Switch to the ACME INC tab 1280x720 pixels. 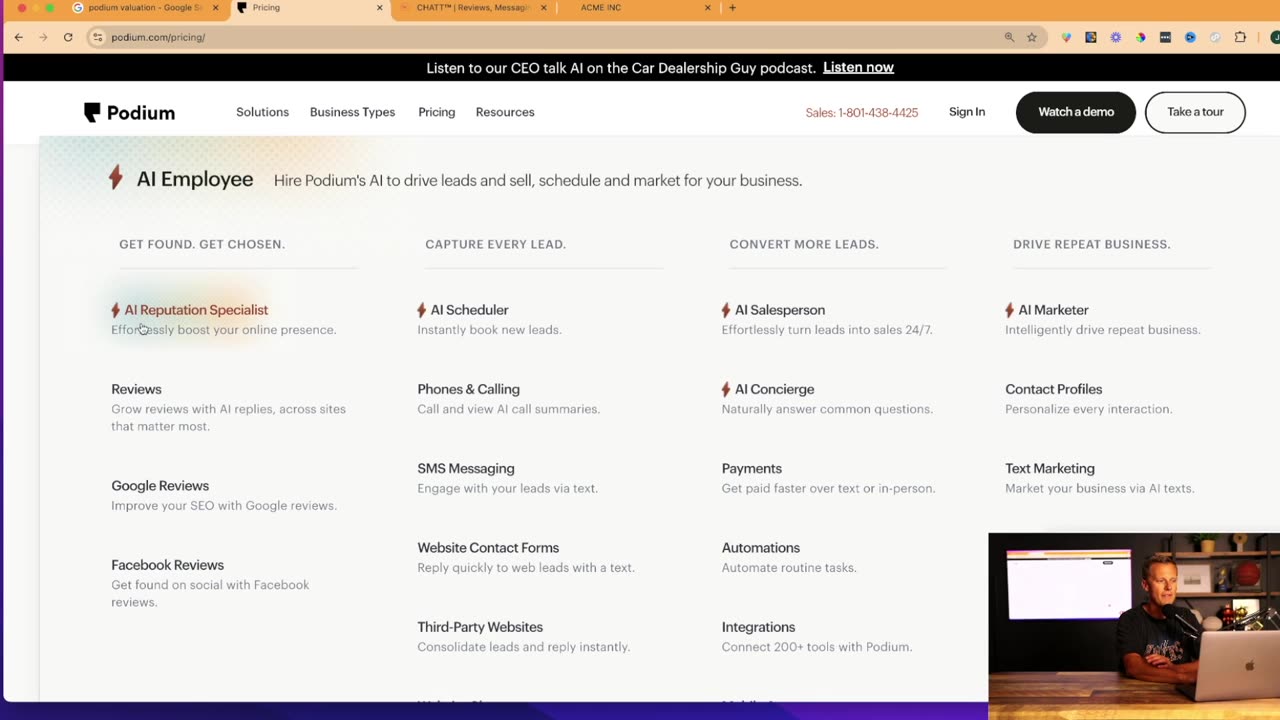click(x=638, y=8)
